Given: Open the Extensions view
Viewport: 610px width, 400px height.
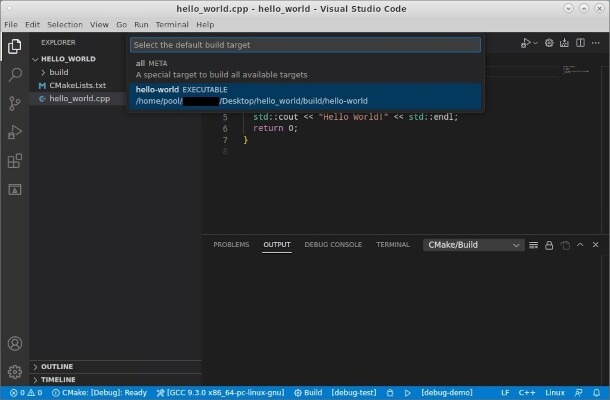Looking at the screenshot, I should [x=15, y=161].
